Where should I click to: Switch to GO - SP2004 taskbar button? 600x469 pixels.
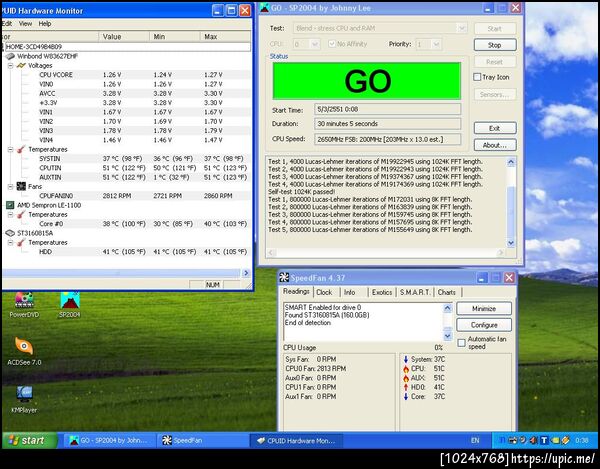[x=109, y=441]
